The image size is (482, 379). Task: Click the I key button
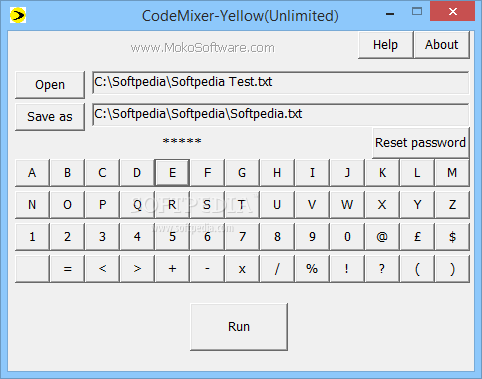[312, 173]
